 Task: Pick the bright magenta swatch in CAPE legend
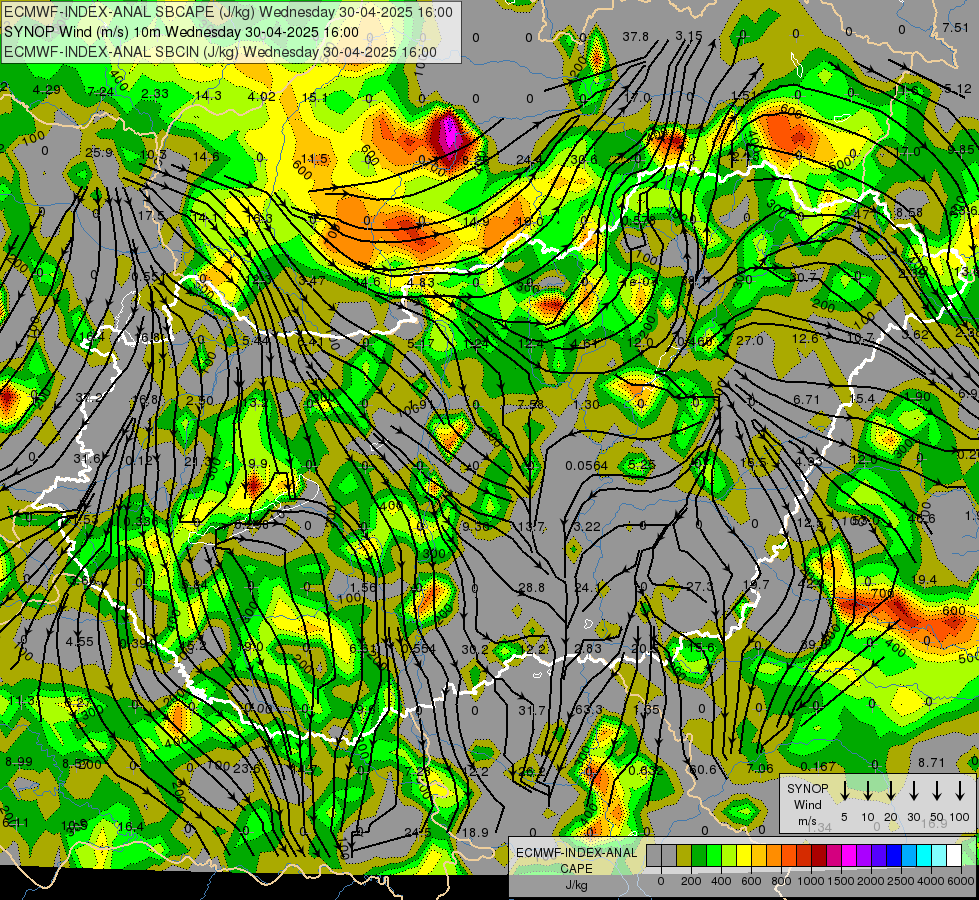[849, 855]
